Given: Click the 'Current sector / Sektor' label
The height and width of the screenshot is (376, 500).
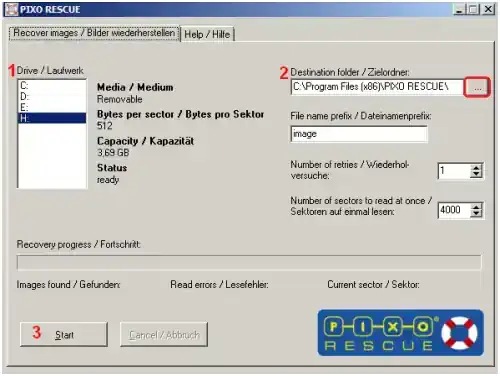Looking at the screenshot, I should coord(373,285).
